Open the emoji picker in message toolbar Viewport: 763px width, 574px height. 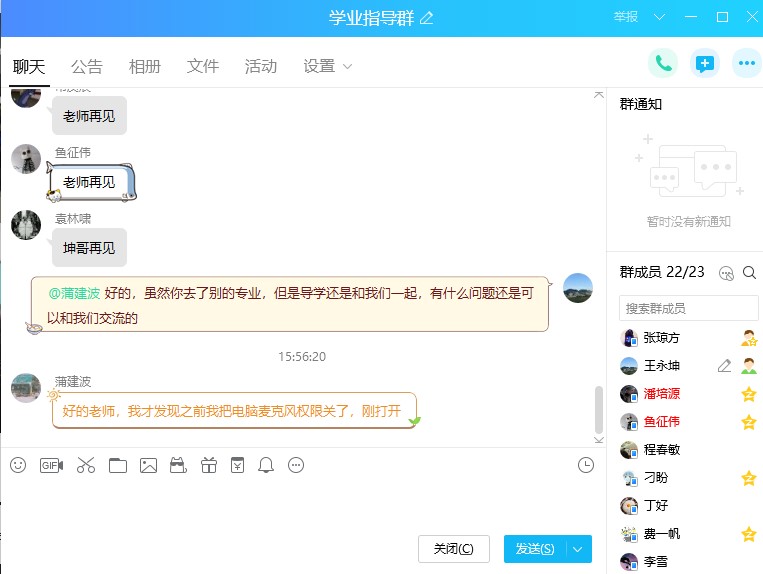click(x=18, y=465)
